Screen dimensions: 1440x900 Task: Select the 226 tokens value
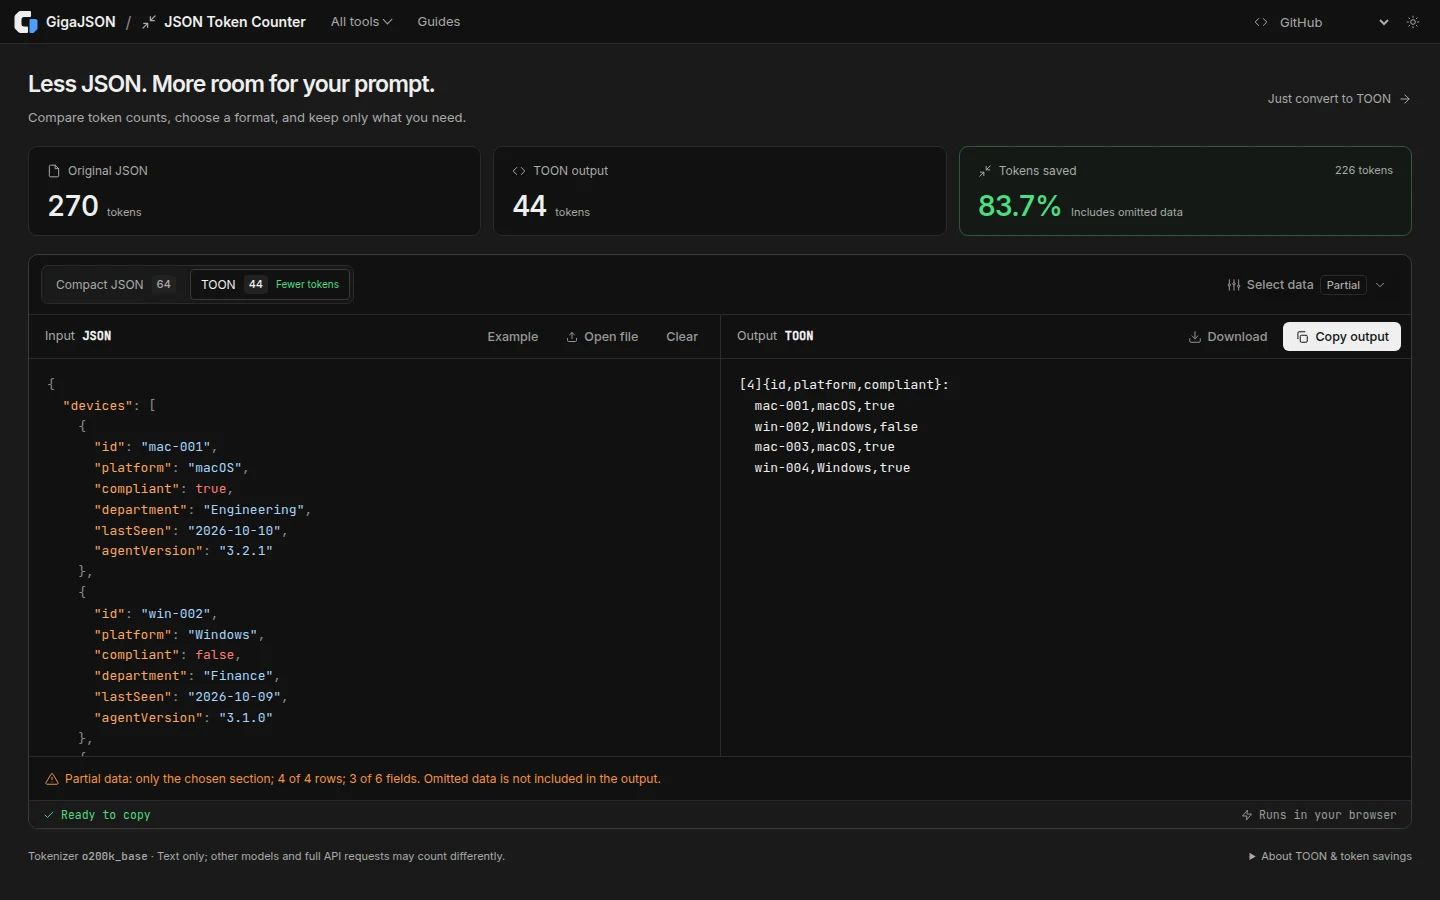tap(1364, 170)
